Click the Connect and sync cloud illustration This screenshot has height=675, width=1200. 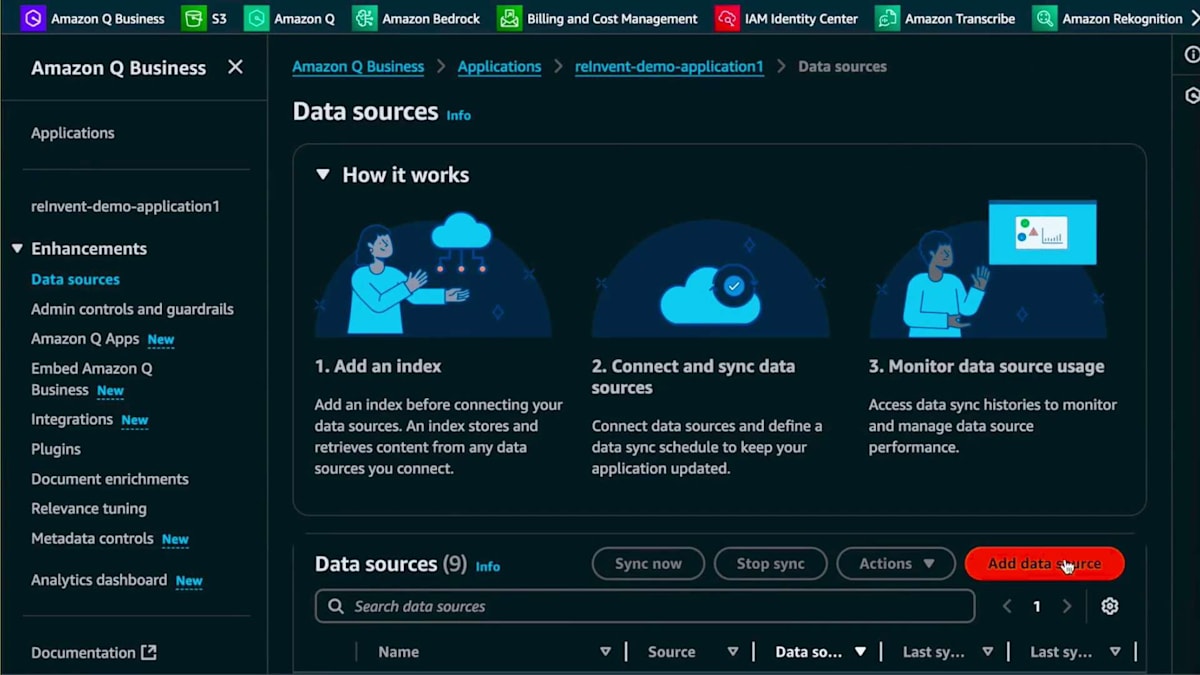pyautogui.click(x=710, y=279)
